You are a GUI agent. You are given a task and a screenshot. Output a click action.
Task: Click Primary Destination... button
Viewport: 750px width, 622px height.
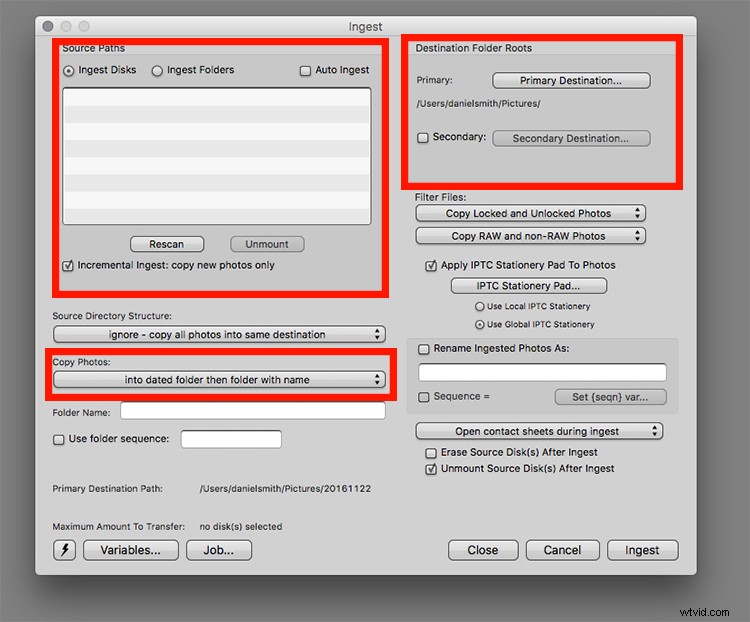pyautogui.click(x=571, y=80)
